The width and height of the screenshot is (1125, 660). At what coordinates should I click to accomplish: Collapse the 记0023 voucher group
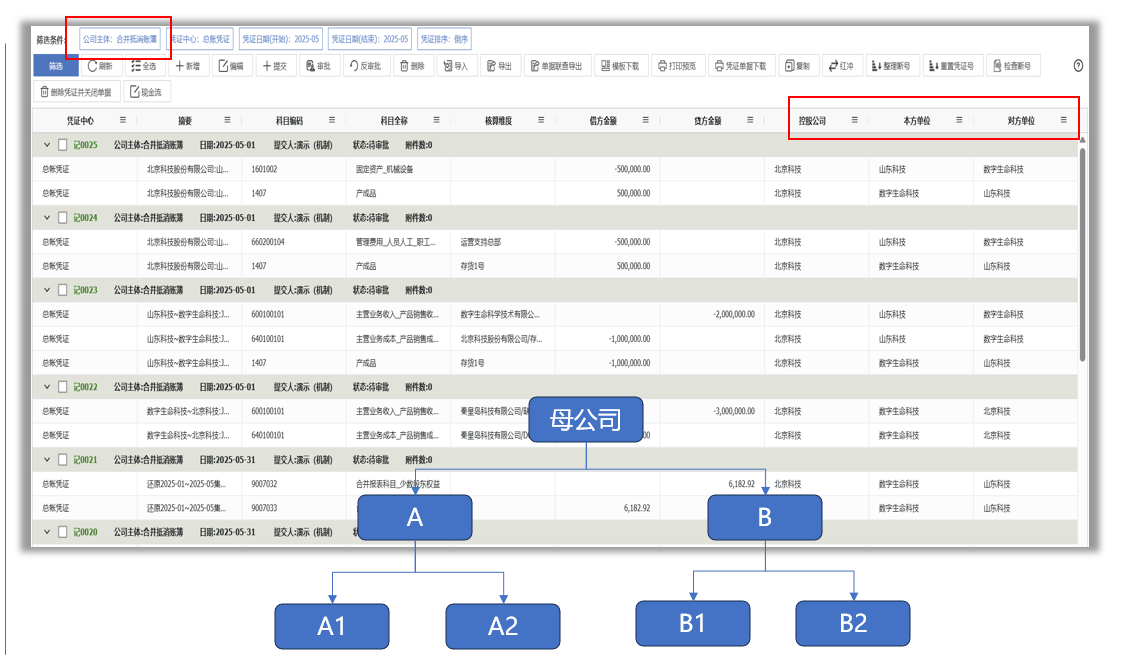pos(47,290)
